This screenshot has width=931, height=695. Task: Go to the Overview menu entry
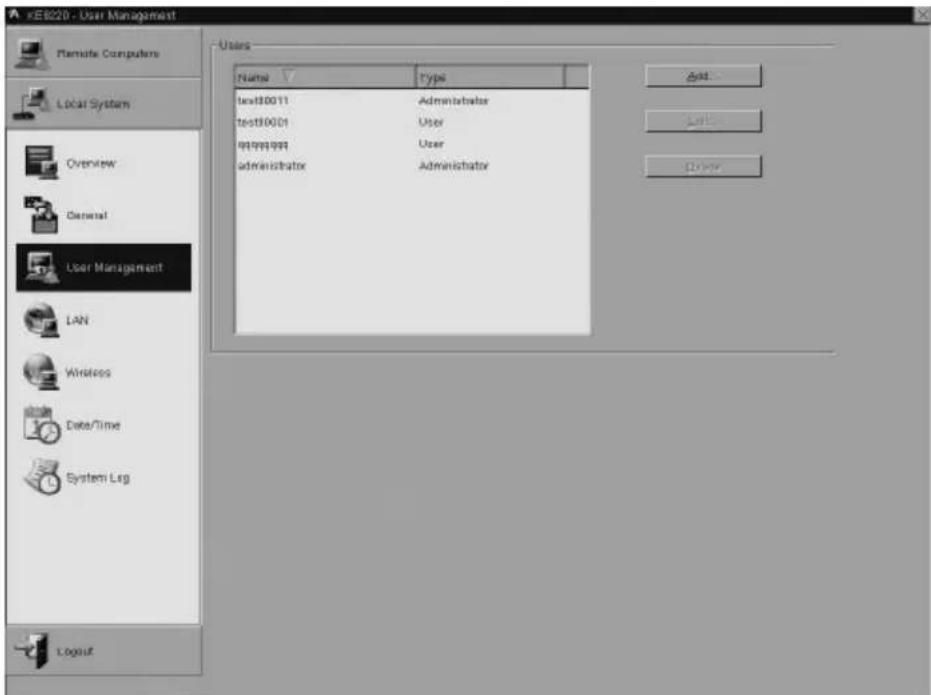click(91, 164)
